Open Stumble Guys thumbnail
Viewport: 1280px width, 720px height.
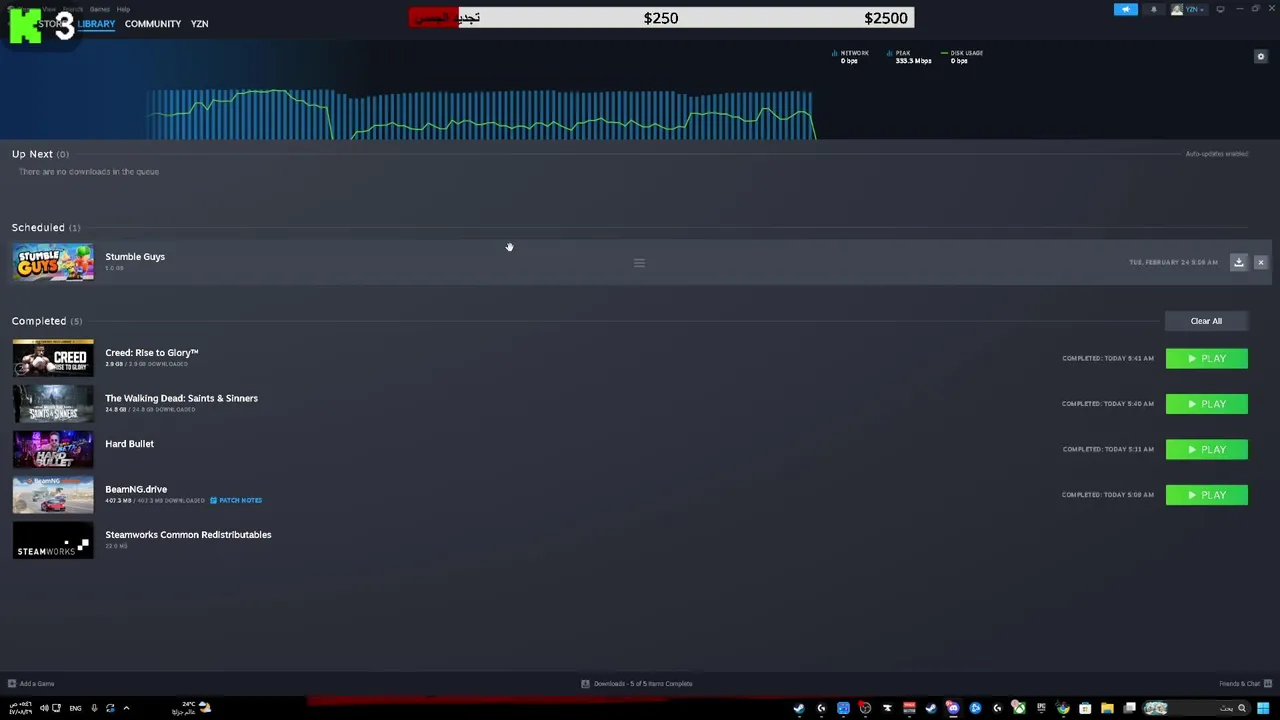tap(53, 263)
